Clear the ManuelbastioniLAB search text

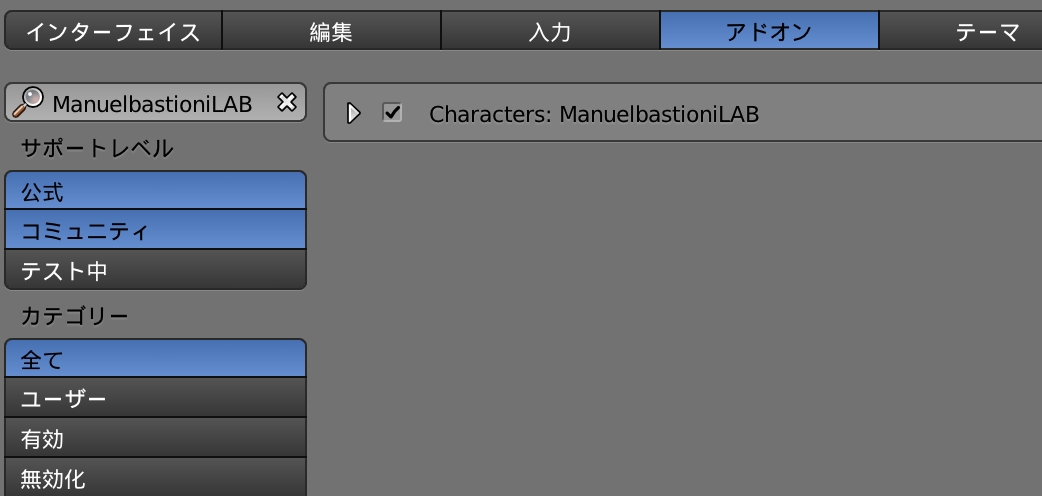pos(286,102)
